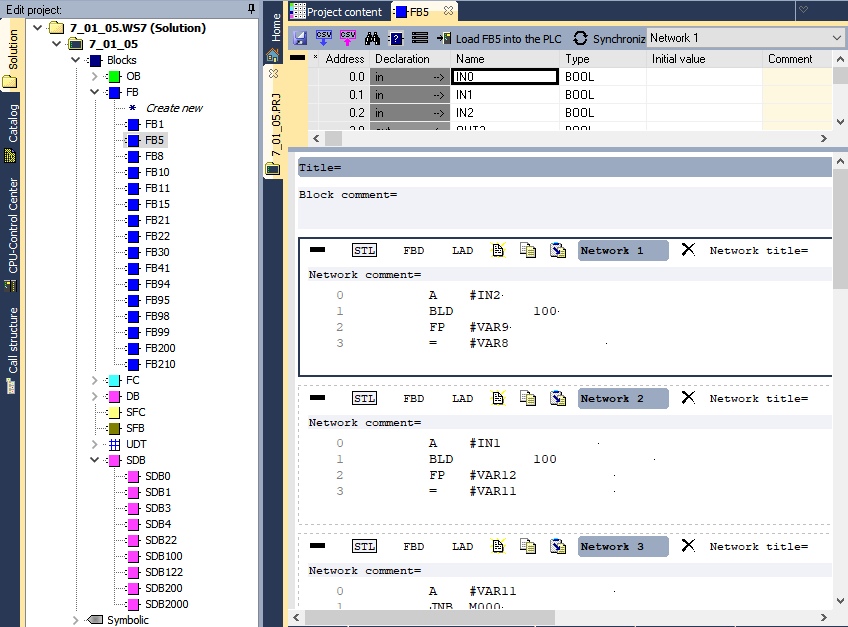Collapse the SDB tree node
Image resolution: width=848 pixels, height=627 pixels.
click(94, 460)
